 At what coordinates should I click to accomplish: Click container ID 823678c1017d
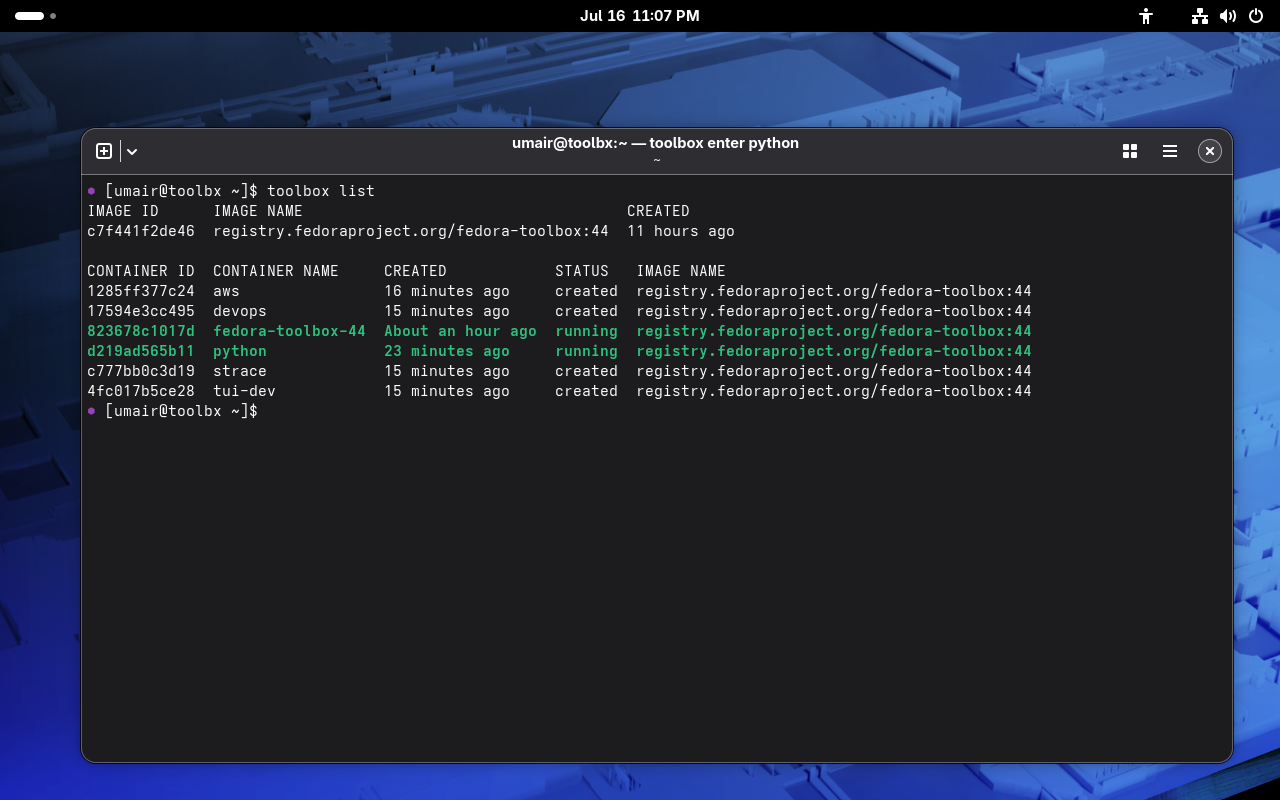coord(141,331)
